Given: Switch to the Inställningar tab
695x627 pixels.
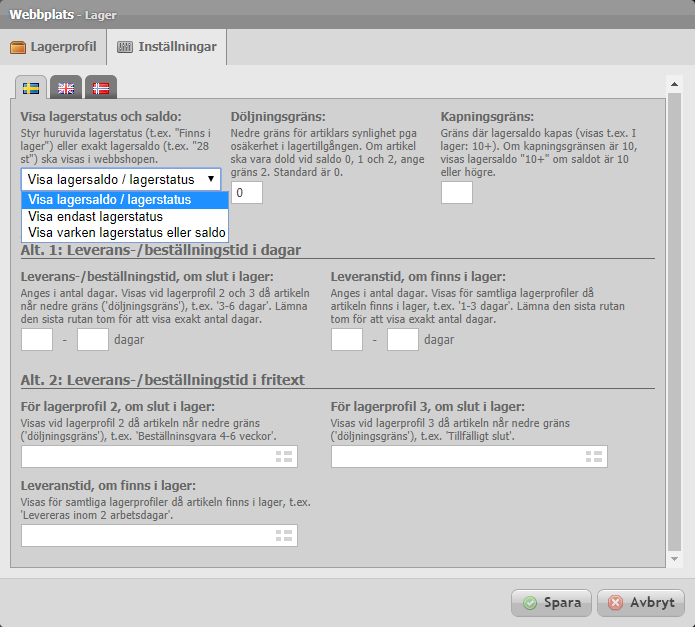Looking at the screenshot, I should (167, 47).
